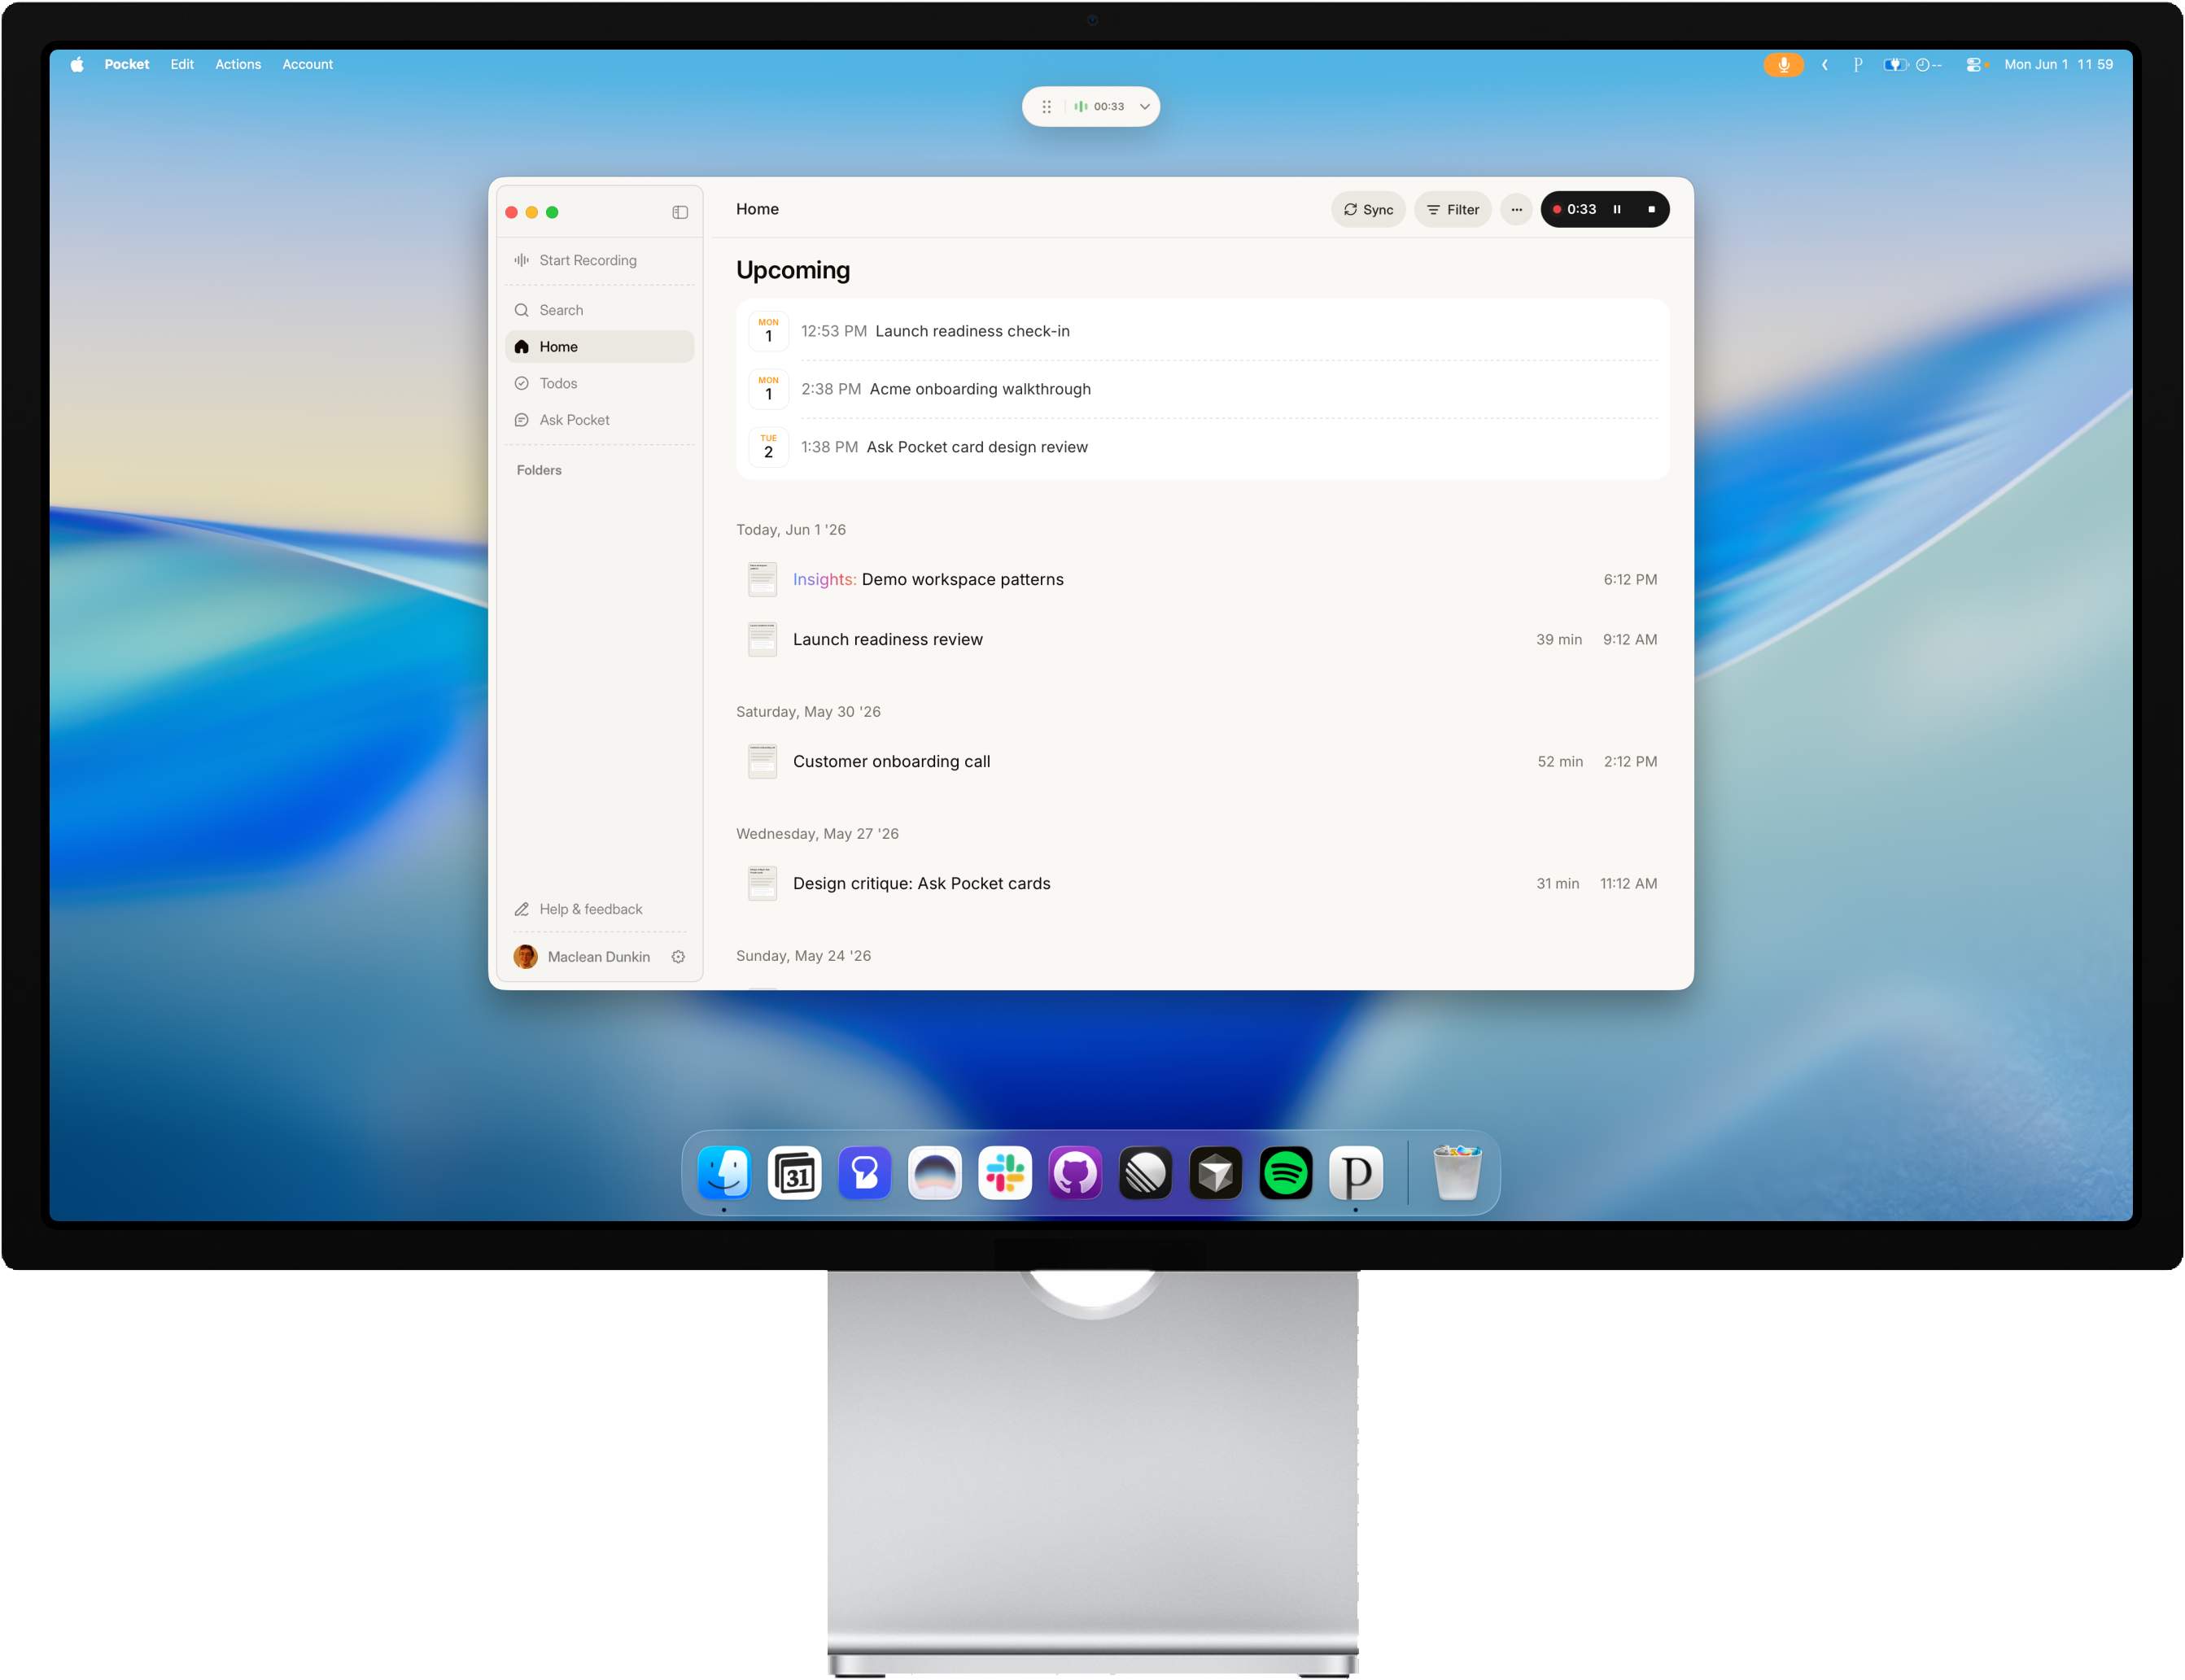Click Start Recording in the sidebar
Screen dimensions: 2185x1680
coord(599,260)
